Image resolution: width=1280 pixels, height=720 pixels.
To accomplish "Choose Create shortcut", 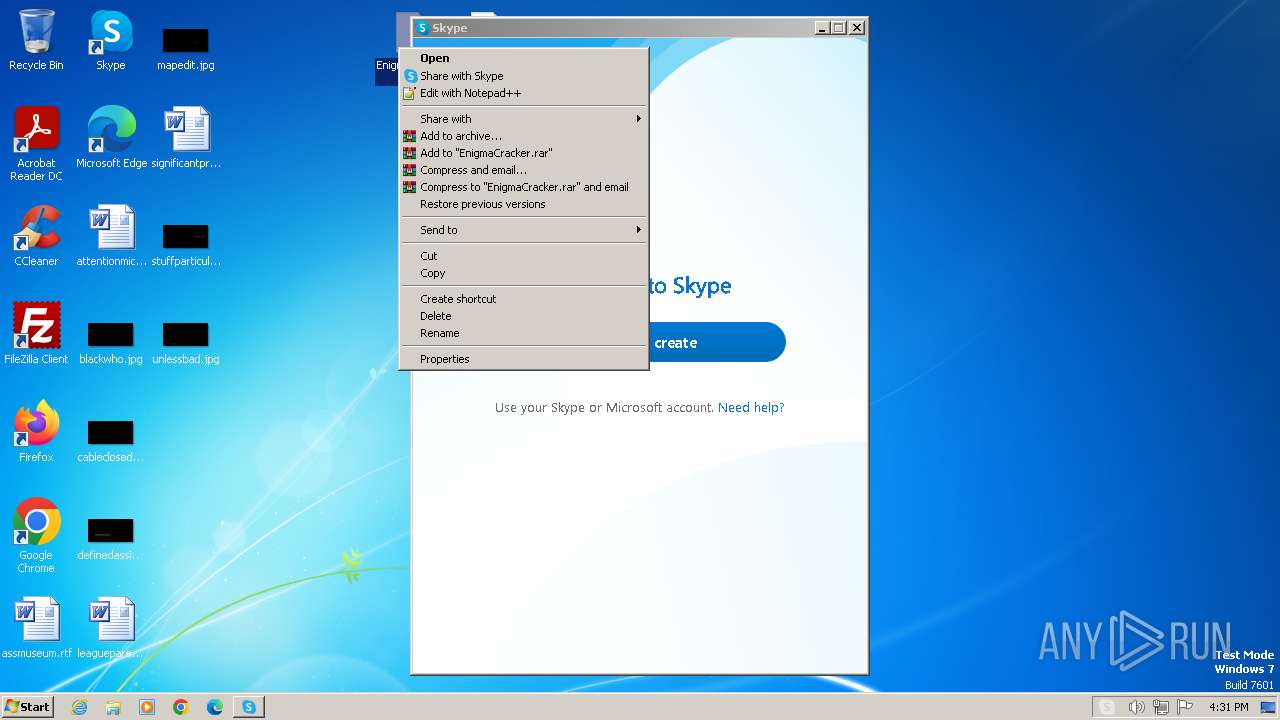I will click(x=523, y=299).
